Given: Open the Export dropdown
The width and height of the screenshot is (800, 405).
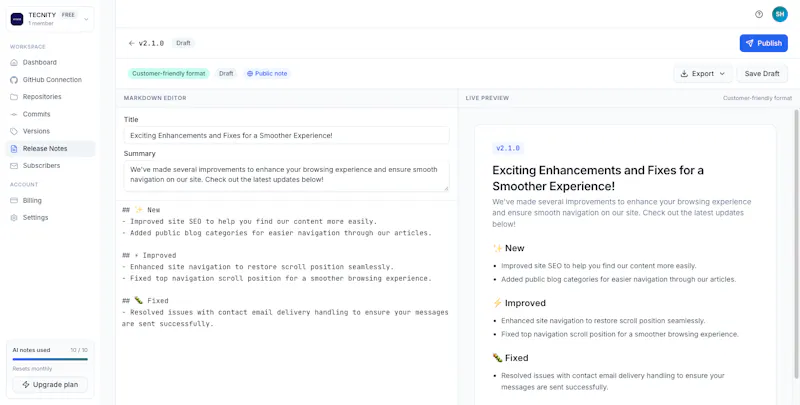Looking at the screenshot, I should coord(703,73).
